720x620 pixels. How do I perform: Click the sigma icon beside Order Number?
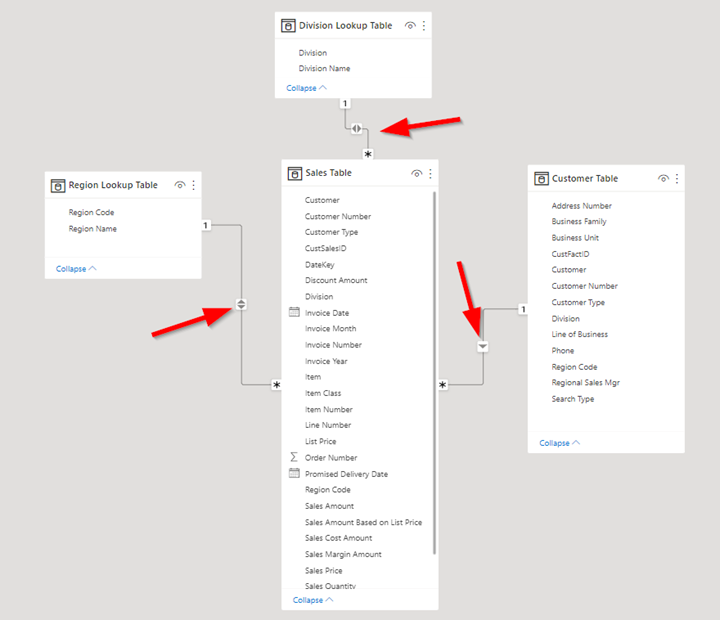click(294, 457)
